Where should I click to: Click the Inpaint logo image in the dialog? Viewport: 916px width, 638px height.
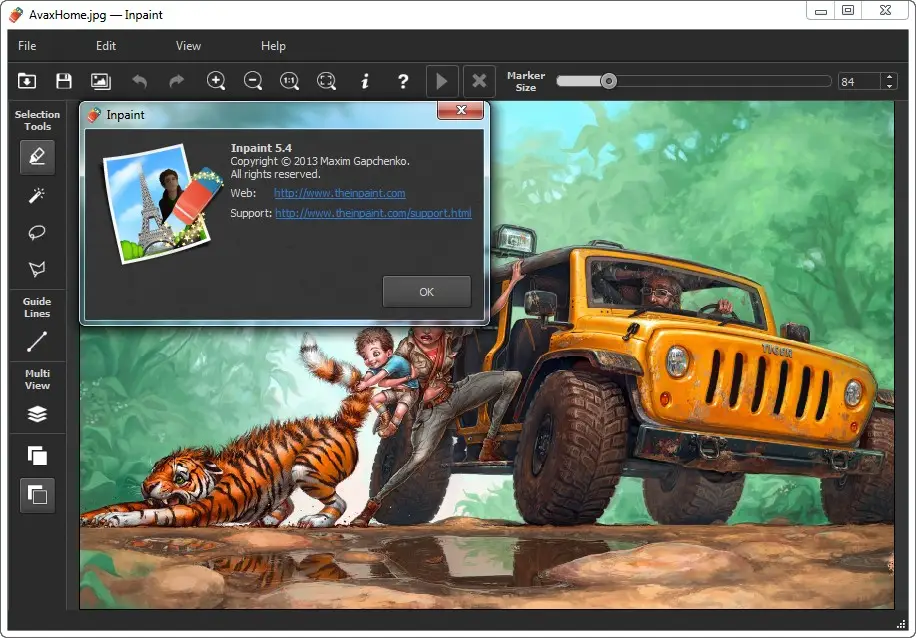pyautogui.click(x=162, y=203)
